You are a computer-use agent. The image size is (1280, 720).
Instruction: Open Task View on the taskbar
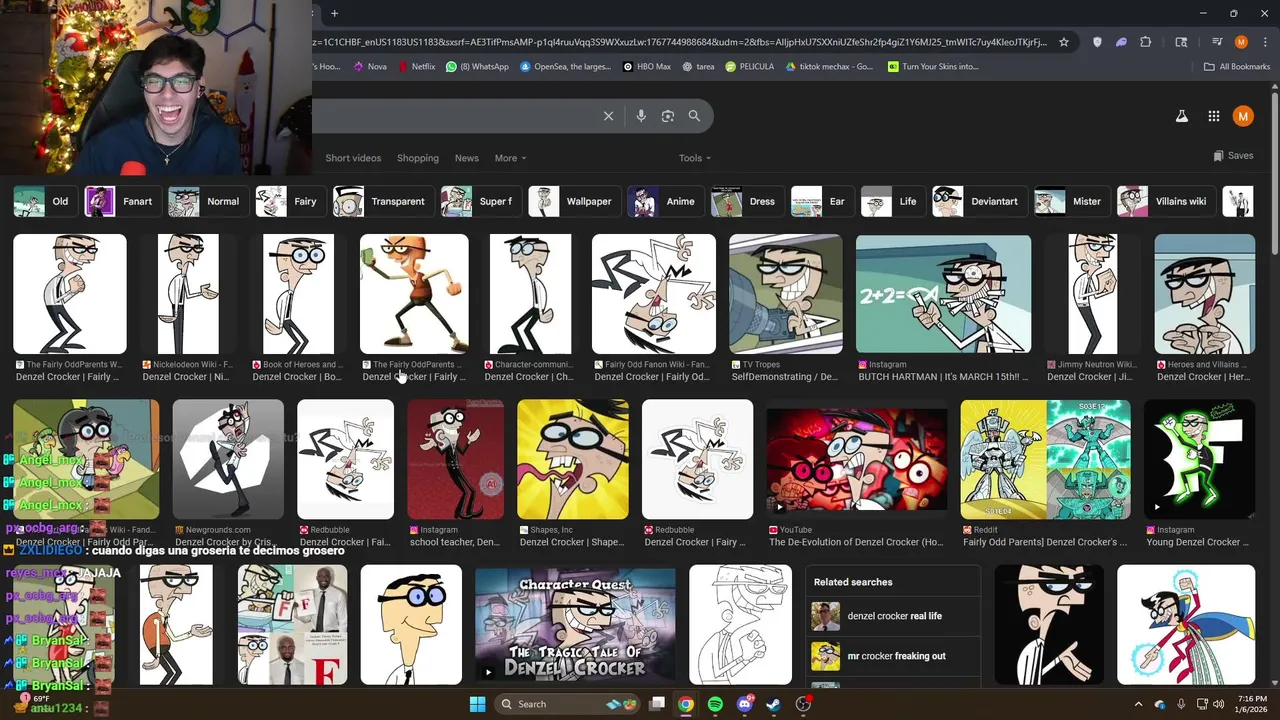657,704
